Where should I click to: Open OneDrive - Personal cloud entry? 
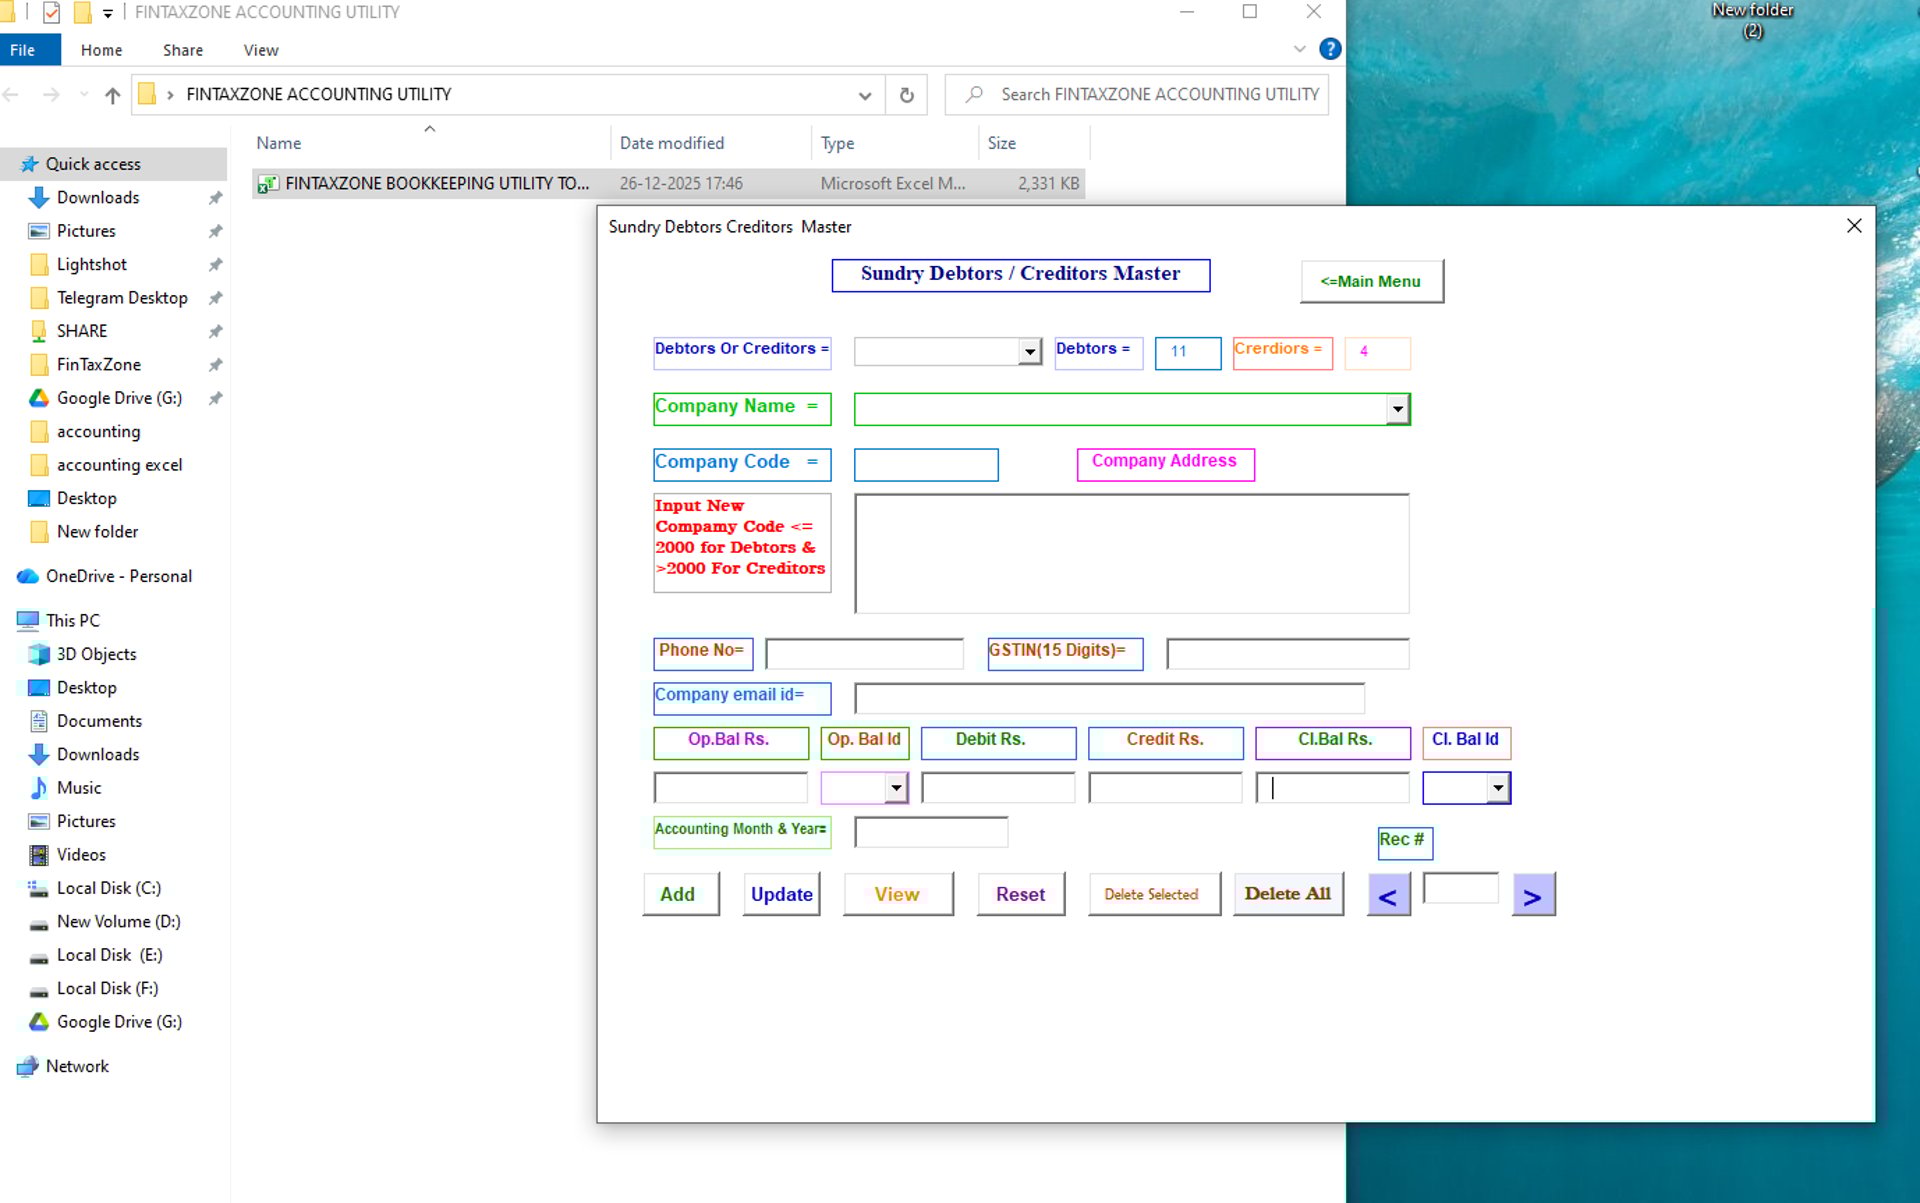point(118,576)
